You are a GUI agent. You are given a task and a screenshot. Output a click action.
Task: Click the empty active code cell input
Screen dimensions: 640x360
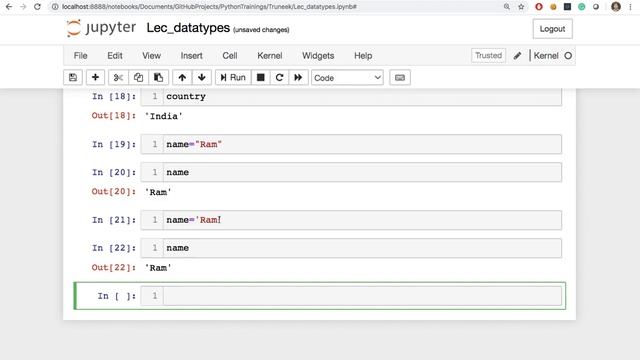coord(362,296)
